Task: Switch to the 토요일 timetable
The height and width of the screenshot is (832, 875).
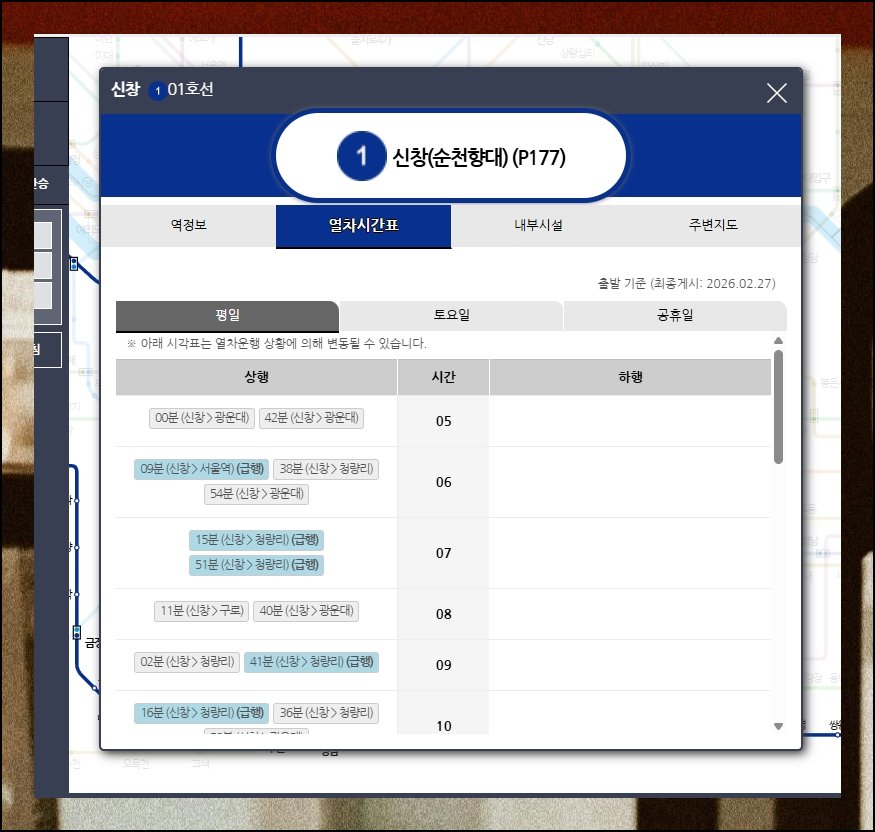Action: click(x=451, y=316)
